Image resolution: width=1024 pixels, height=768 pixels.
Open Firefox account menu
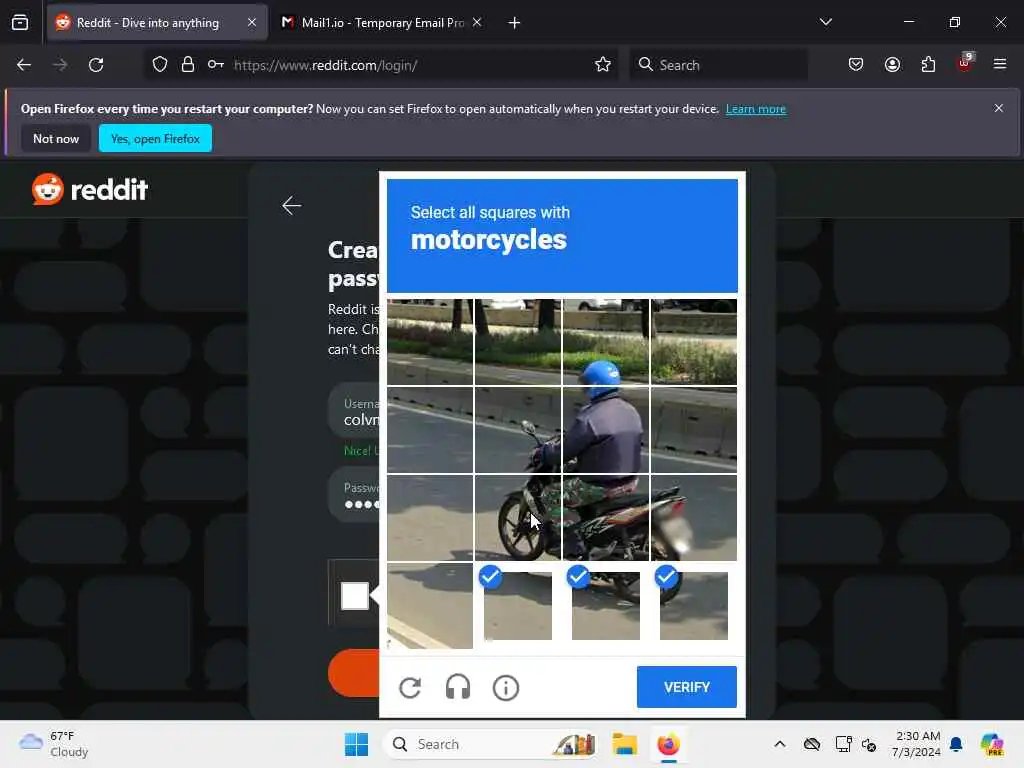892,65
